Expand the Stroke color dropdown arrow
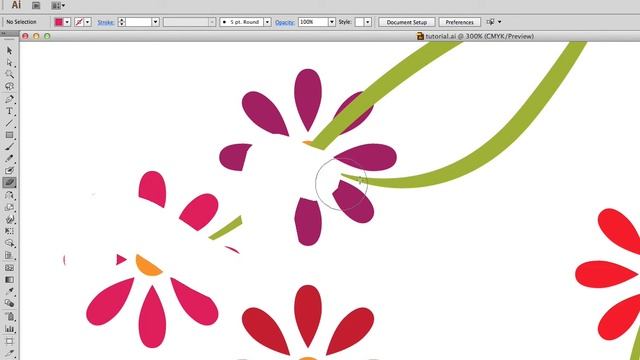The width and height of the screenshot is (640, 360). [87, 22]
